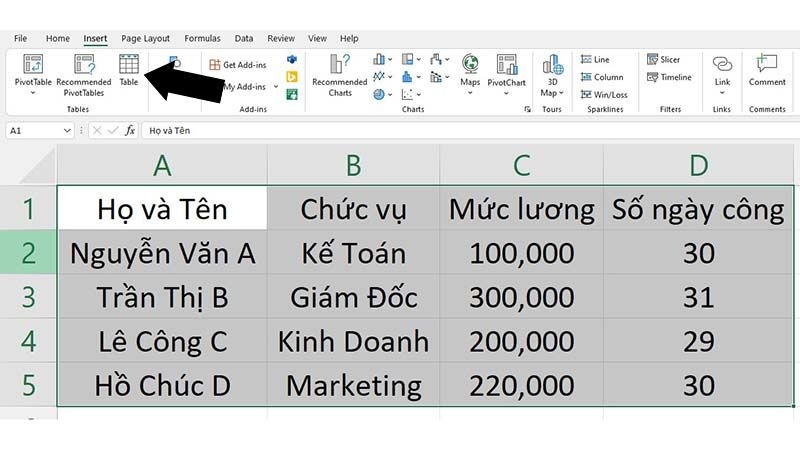Select row 3 header
The width and height of the screenshot is (800, 450).
point(28,297)
